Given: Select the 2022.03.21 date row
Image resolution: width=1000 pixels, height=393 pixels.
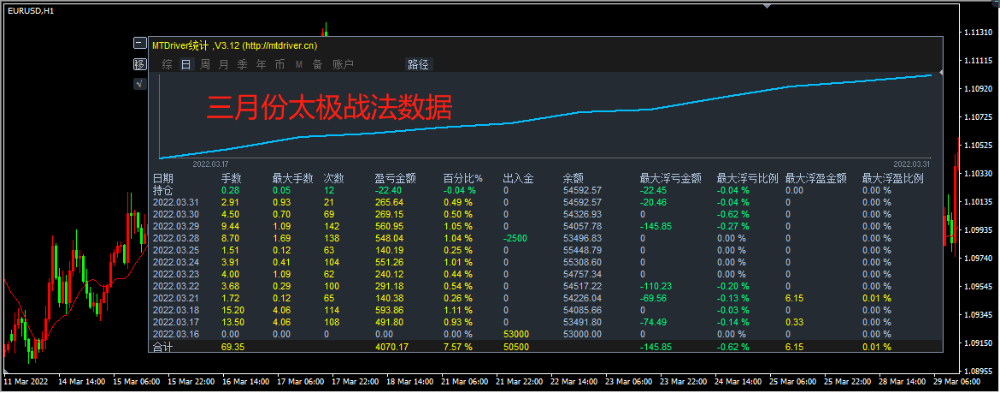Looking at the screenshot, I should tap(175, 298).
